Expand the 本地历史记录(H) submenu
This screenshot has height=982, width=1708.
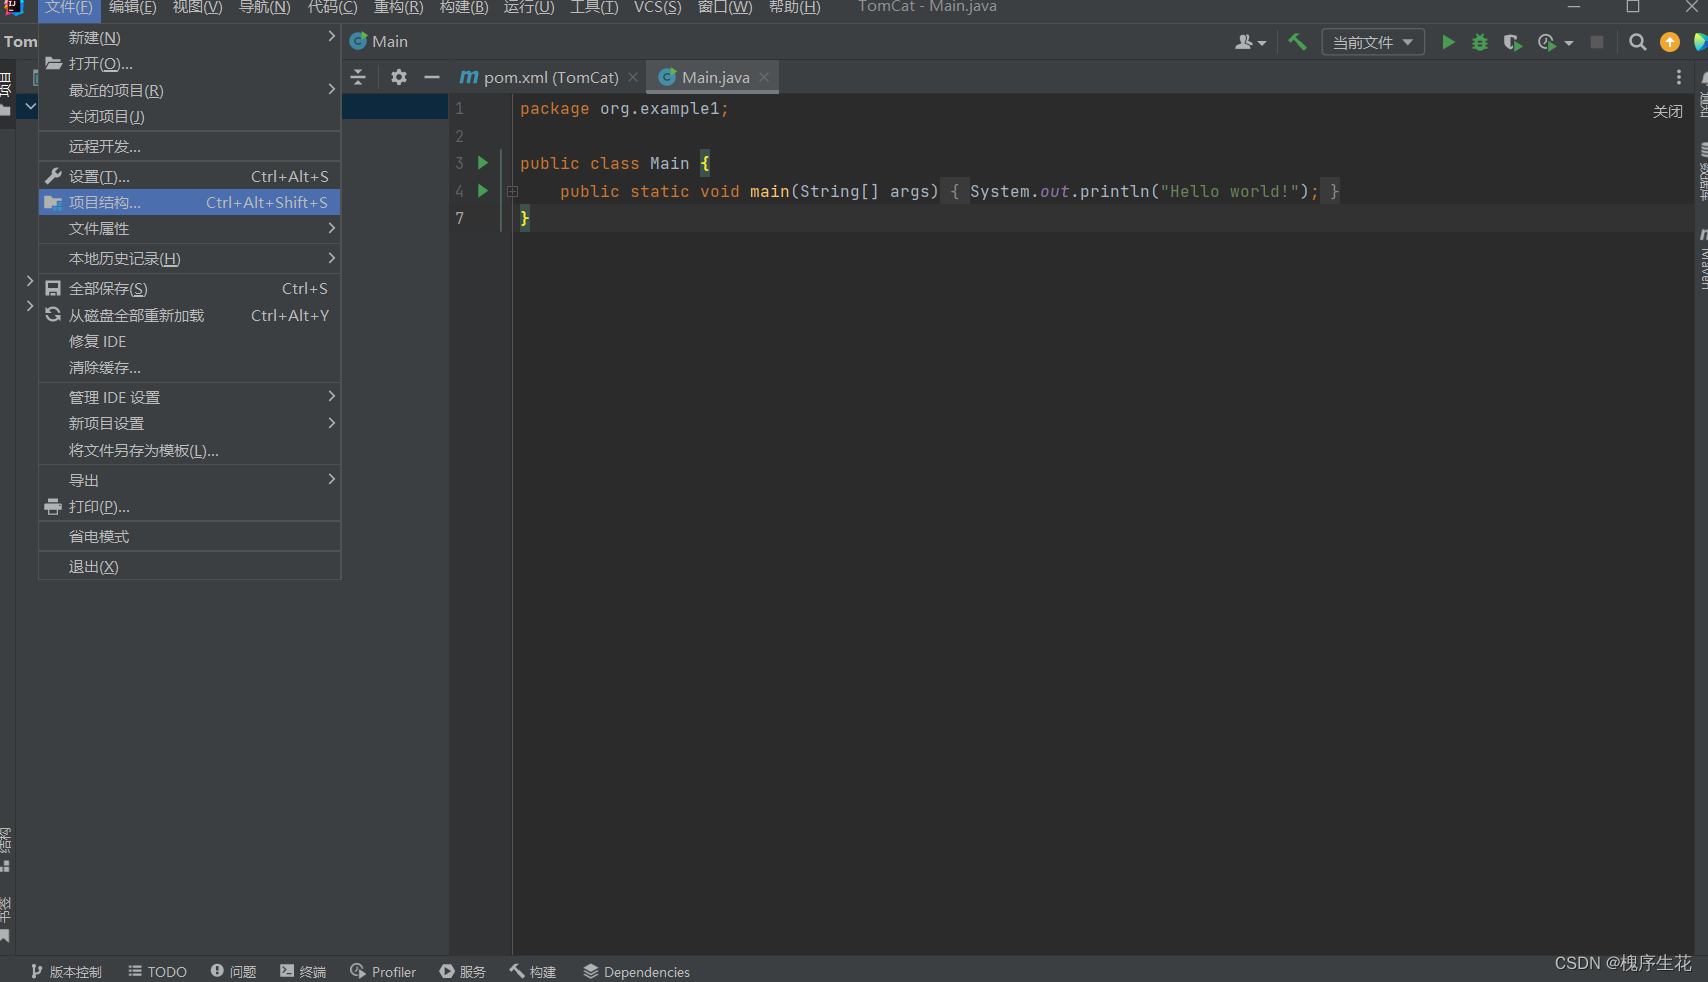click(x=190, y=259)
